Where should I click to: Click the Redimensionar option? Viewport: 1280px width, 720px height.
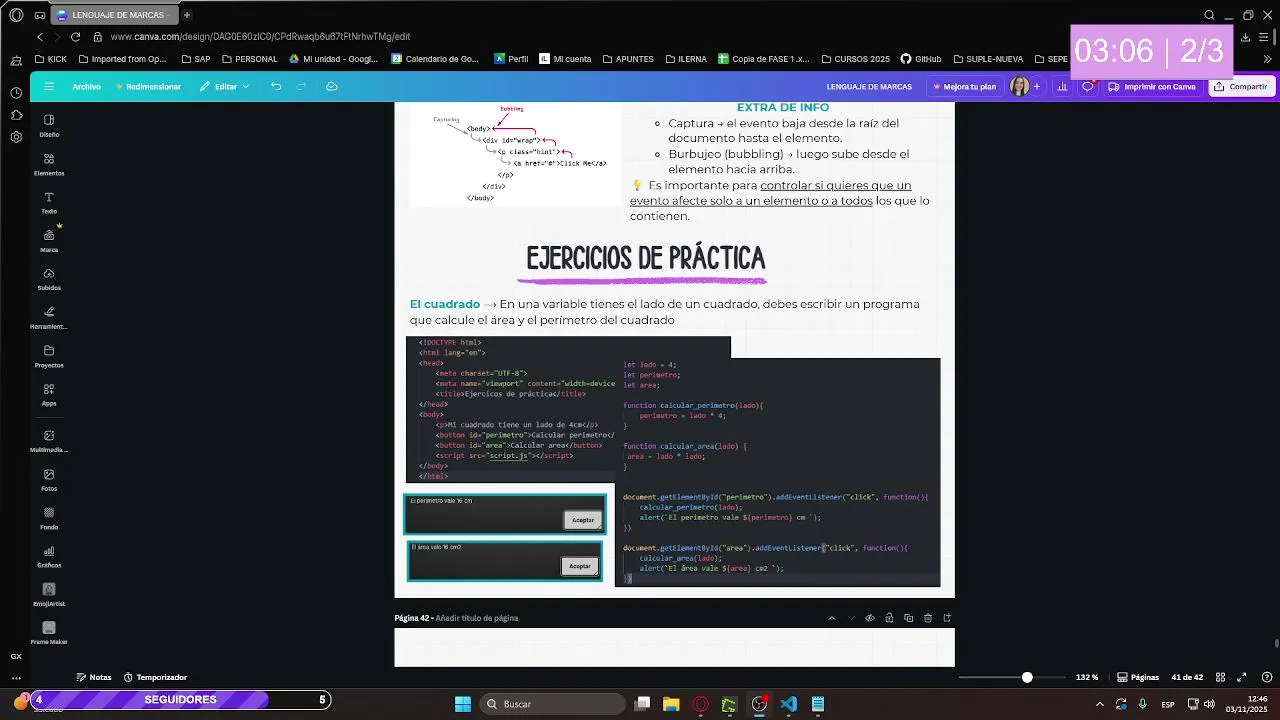tap(148, 87)
